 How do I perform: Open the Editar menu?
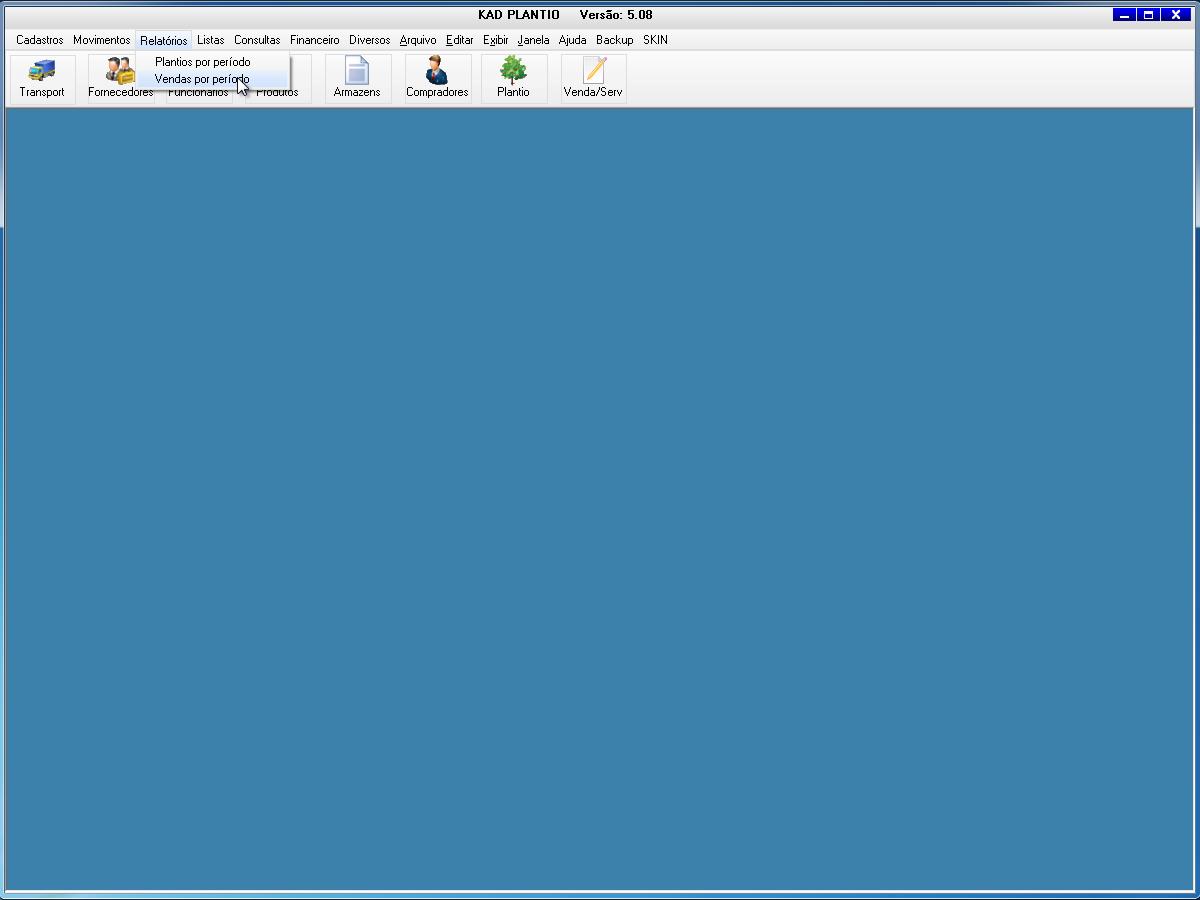(x=460, y=40)
